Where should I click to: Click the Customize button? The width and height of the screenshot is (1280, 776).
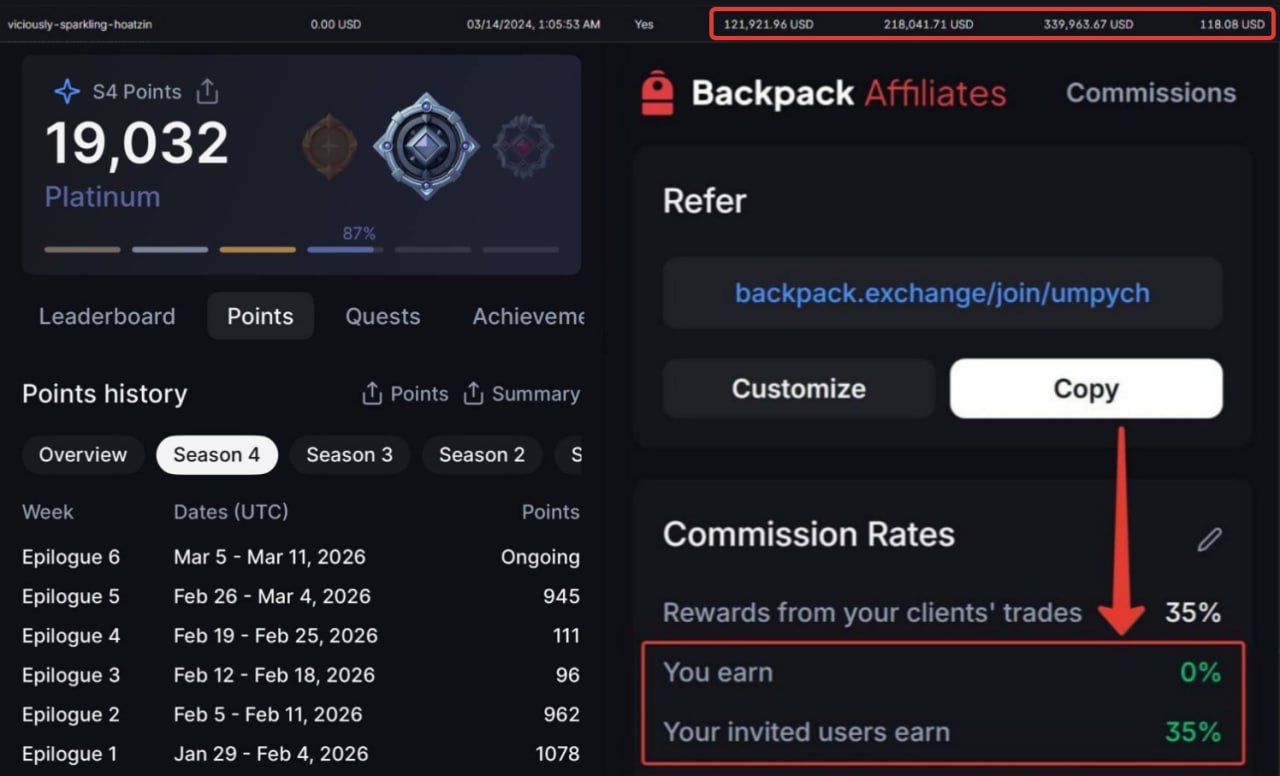[798, 388]
